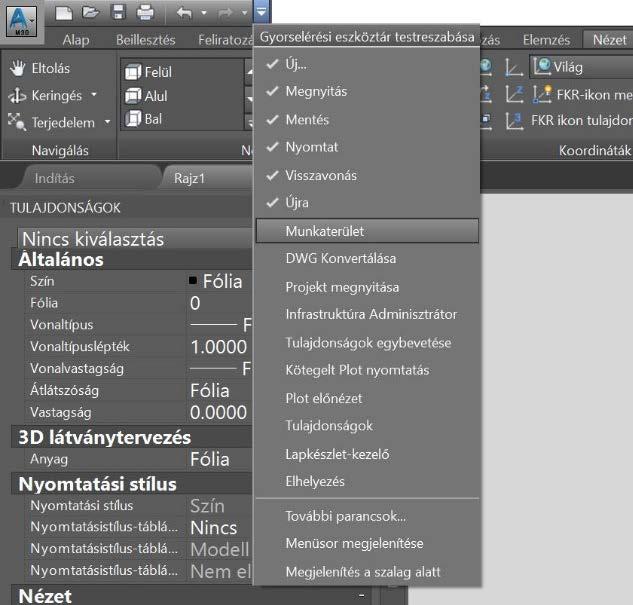The width and height of the screenshot is (633, 605).
Task: Collapse the Nyomtatási stílus section
Action: click(132, 484)
